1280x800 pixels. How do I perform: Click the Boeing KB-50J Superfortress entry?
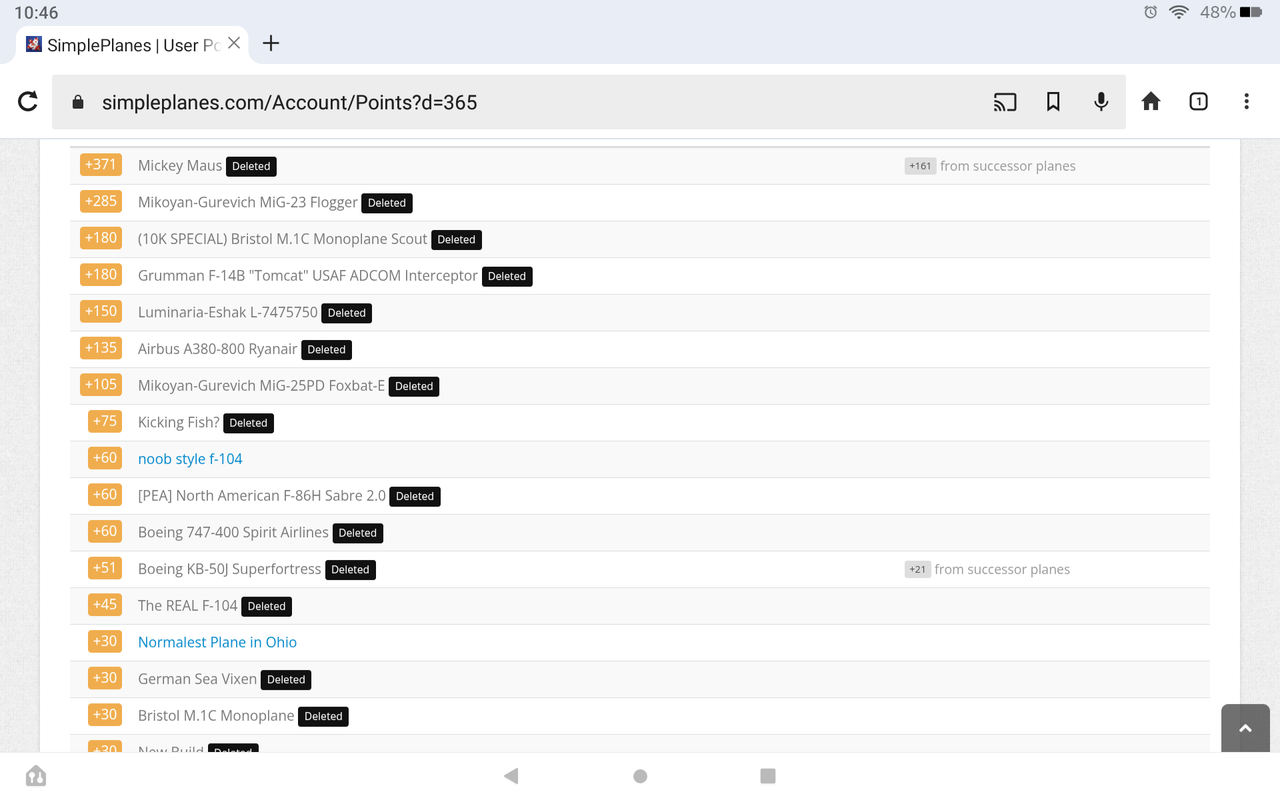[x=230, y=569]
